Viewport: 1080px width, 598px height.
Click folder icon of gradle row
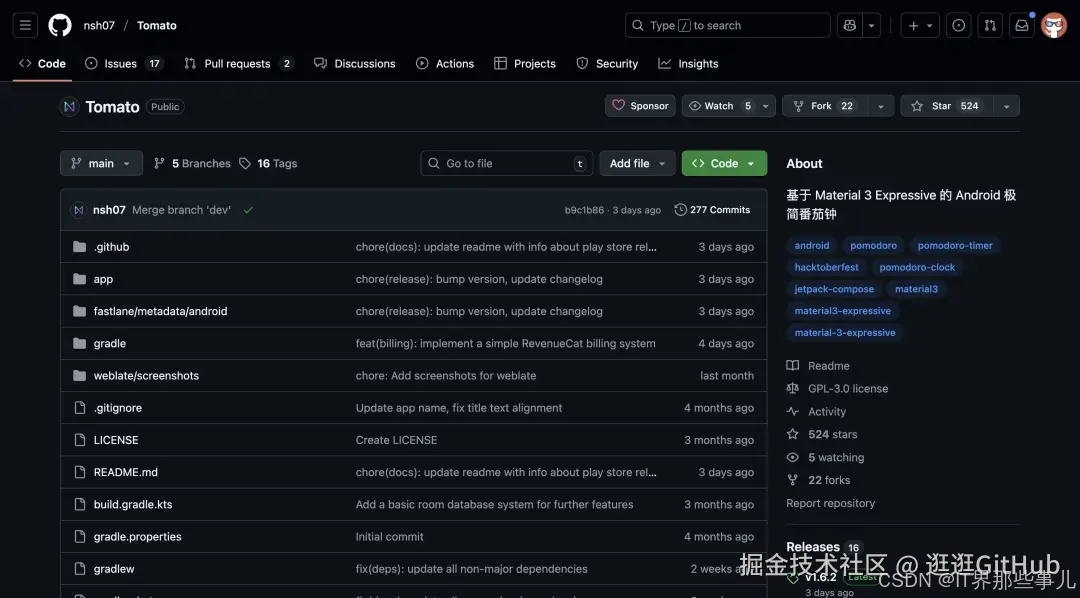tap(80, 343)
